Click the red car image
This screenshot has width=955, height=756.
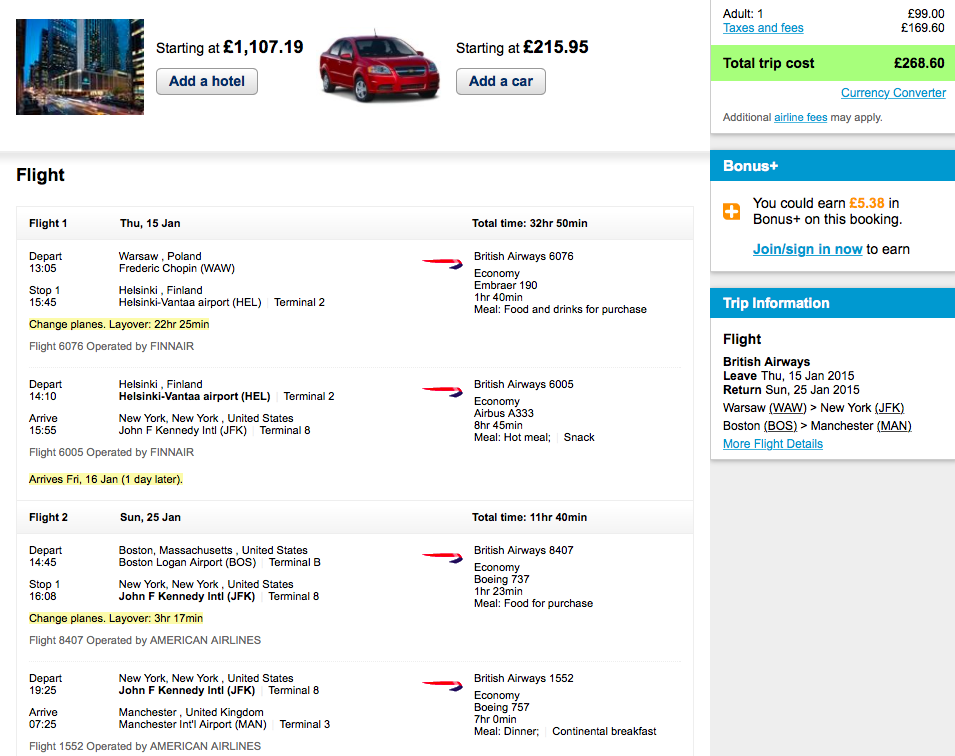coord(379,67)
